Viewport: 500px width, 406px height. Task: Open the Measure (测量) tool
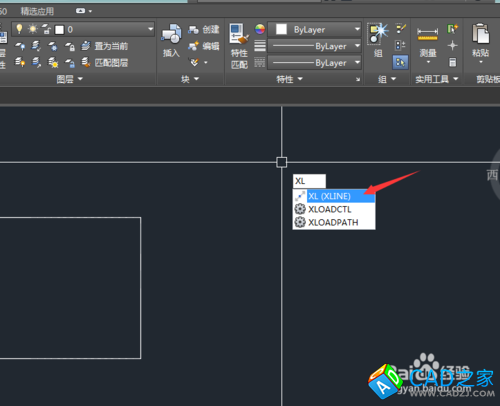[x=428, y=34]
